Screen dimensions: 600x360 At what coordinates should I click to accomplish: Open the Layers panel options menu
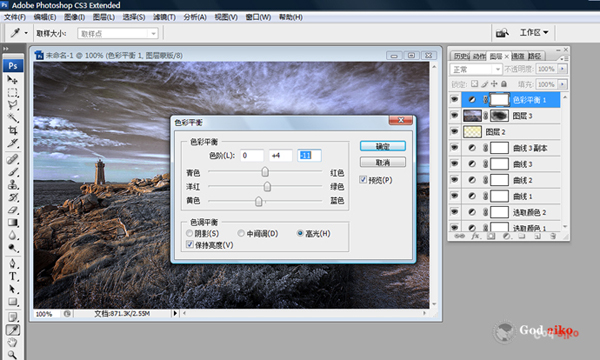[x=564, y=59]
